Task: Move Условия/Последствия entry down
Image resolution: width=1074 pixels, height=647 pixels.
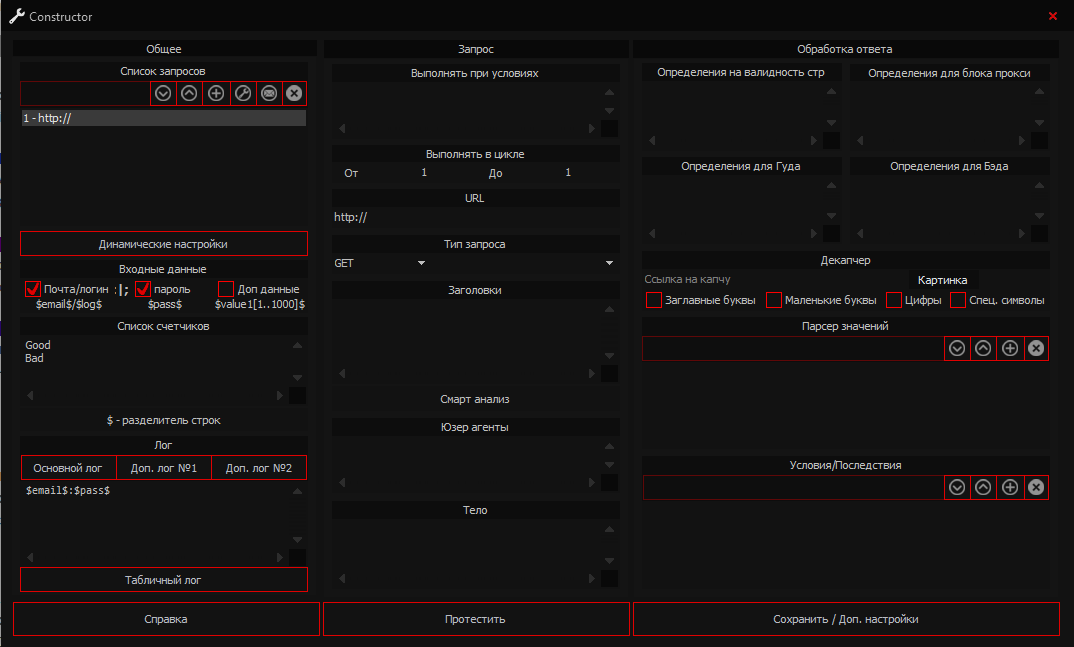Action: click(x=957, y=487)
